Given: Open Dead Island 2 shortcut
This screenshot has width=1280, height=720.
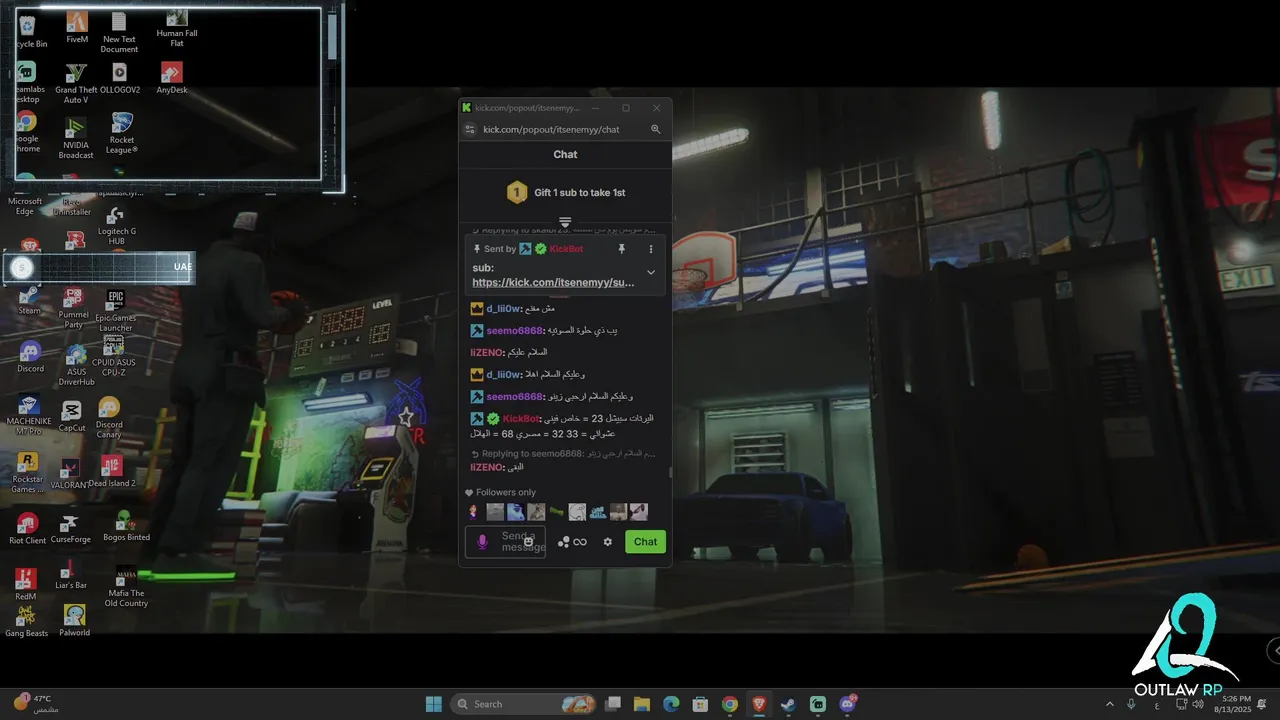Looking at the screenshot, I should click(x=112, y=472).
